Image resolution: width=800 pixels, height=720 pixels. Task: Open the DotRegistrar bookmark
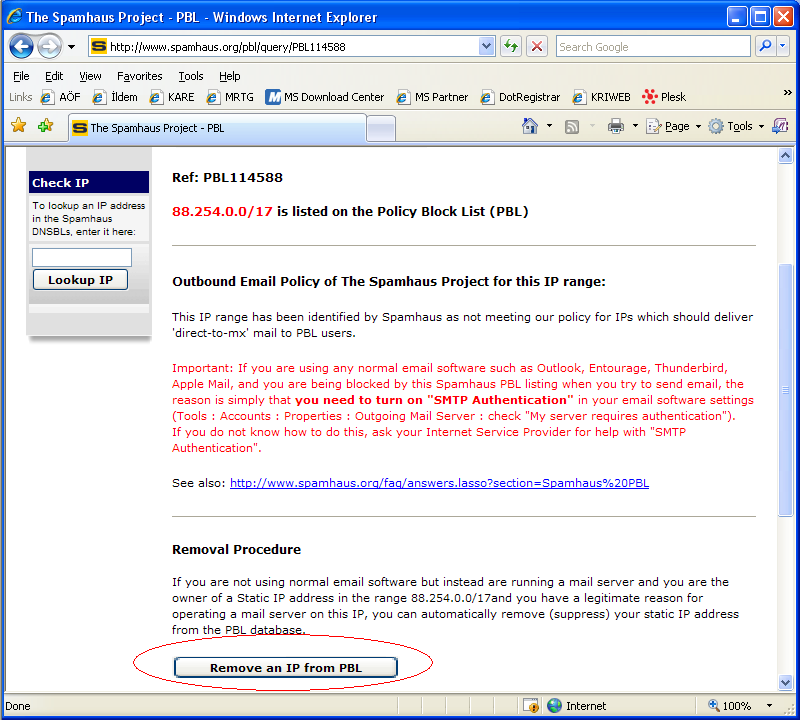[520, 97]
